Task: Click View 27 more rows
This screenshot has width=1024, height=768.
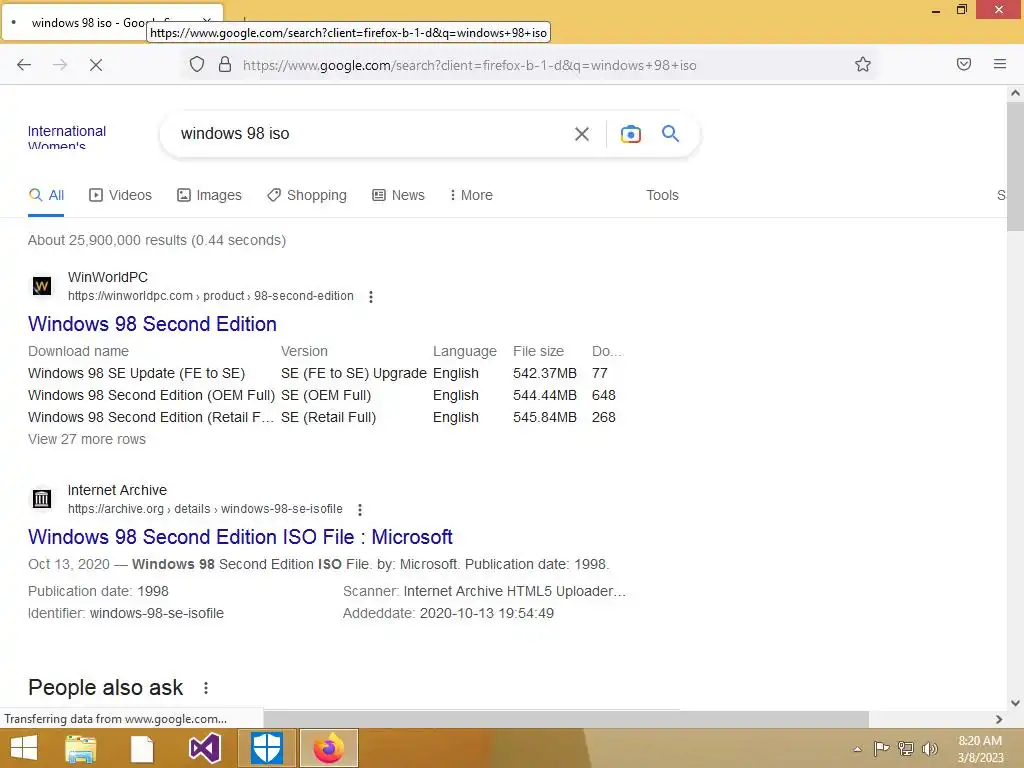Action: [x=87, y=440]
